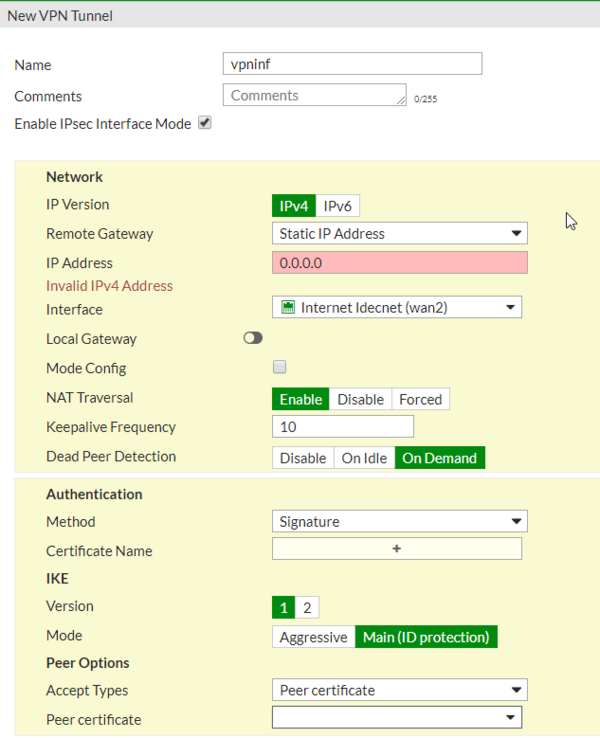Set NAT Traversal to Disable
Image resolution: width=600 pixels, height=738 pixels.
pyautogui.click(x=360, y=399)
